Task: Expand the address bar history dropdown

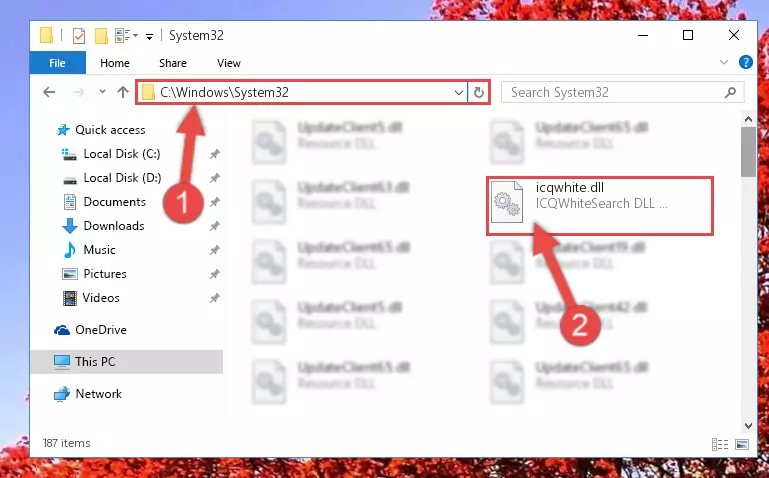Action: (459, 92)
